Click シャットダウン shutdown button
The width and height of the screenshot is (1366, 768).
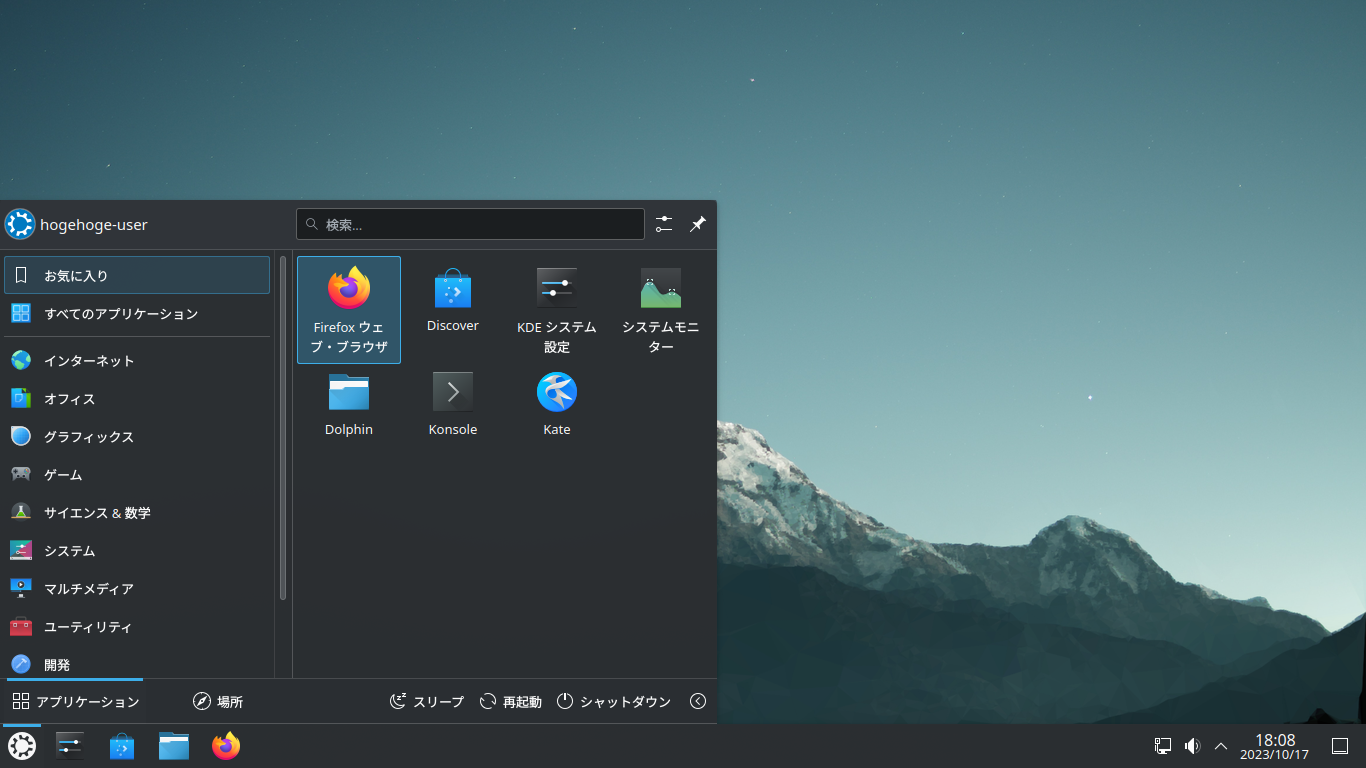(613, 701)
